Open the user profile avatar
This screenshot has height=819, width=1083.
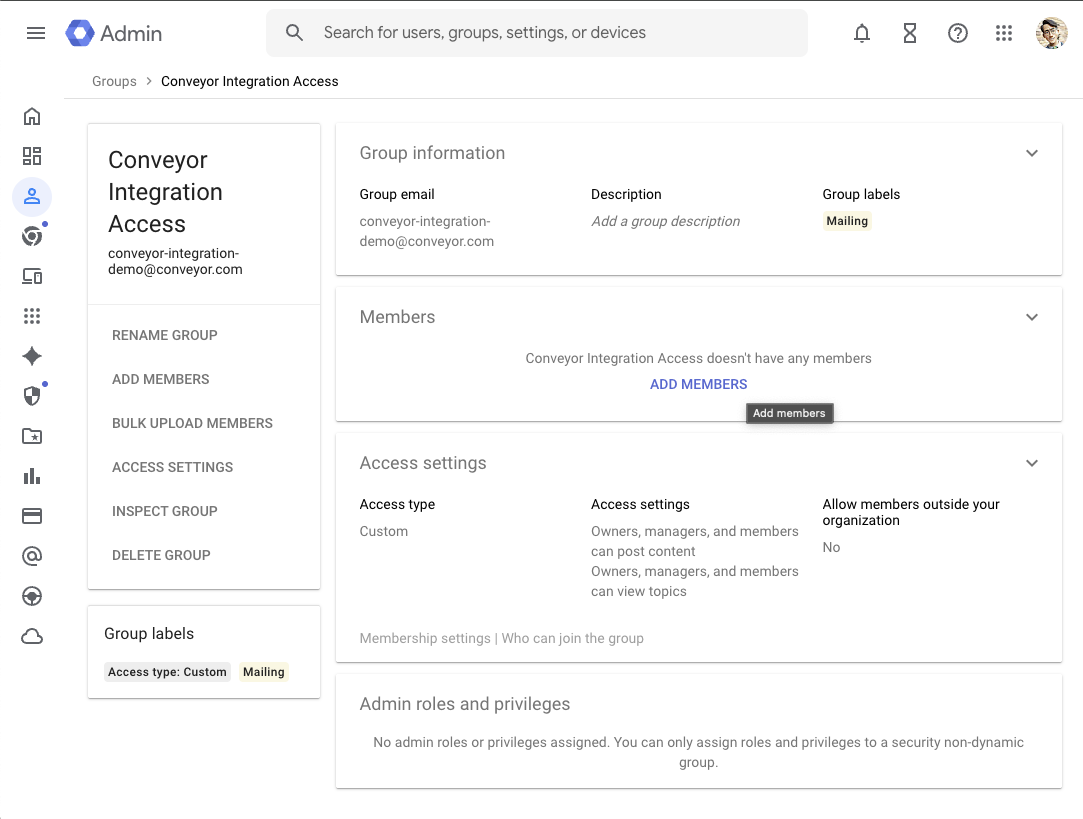tap(1052, 33)
